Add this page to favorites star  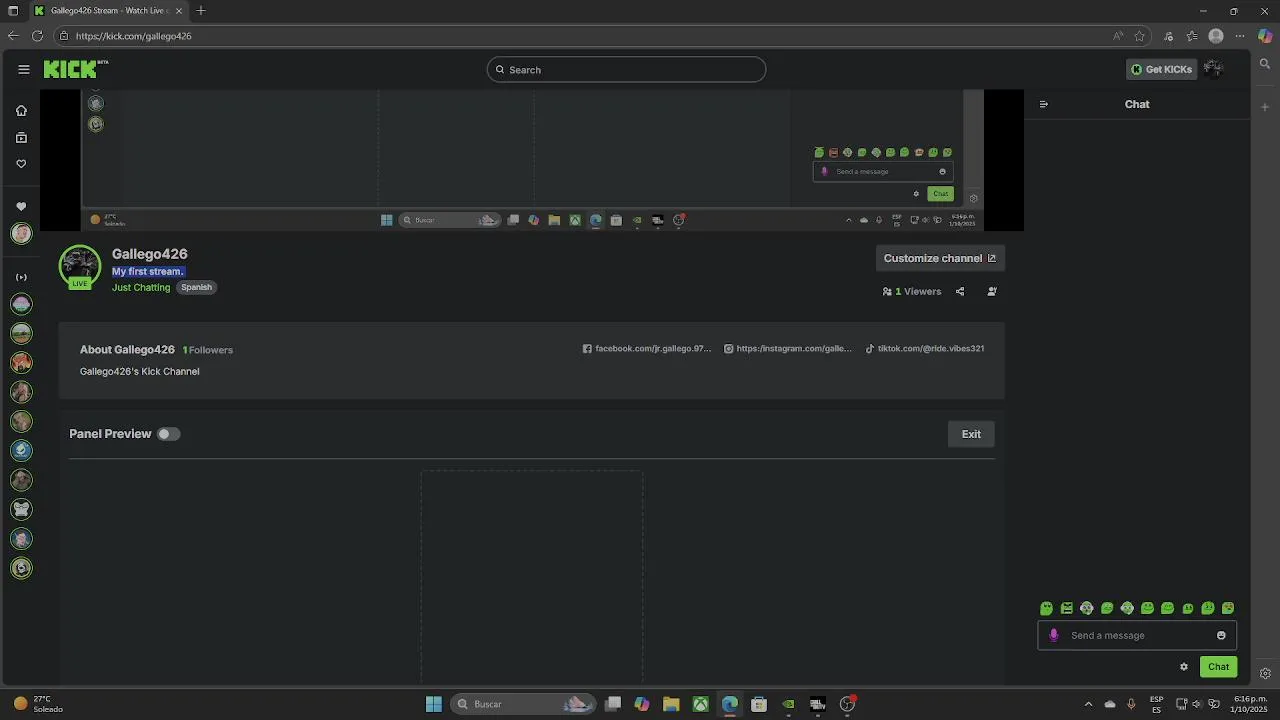pyautogui.click(x=1140, y=36)
